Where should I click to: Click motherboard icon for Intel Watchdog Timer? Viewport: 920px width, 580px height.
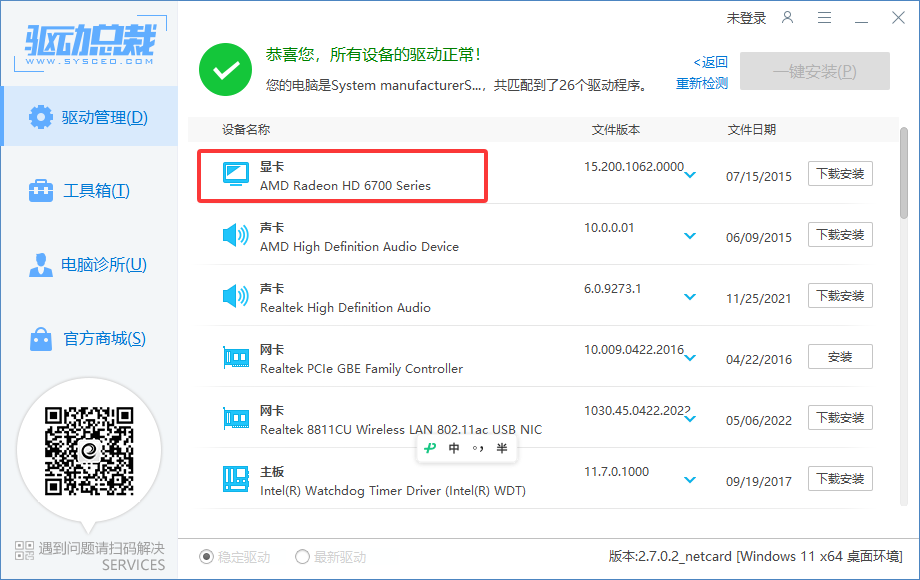[x=236, y=479]
